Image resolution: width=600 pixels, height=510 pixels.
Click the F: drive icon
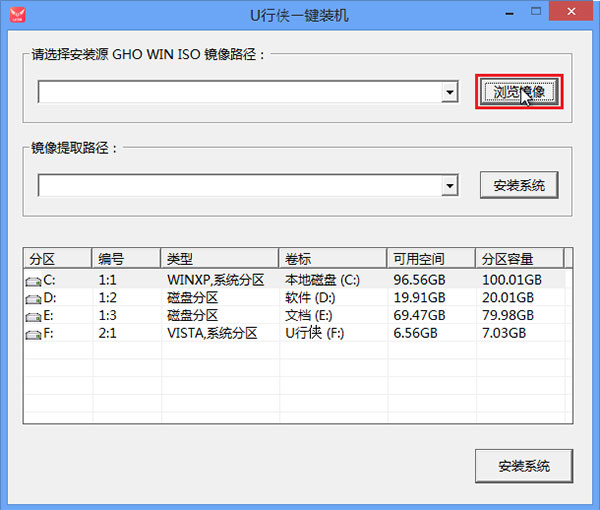[33, 335]
